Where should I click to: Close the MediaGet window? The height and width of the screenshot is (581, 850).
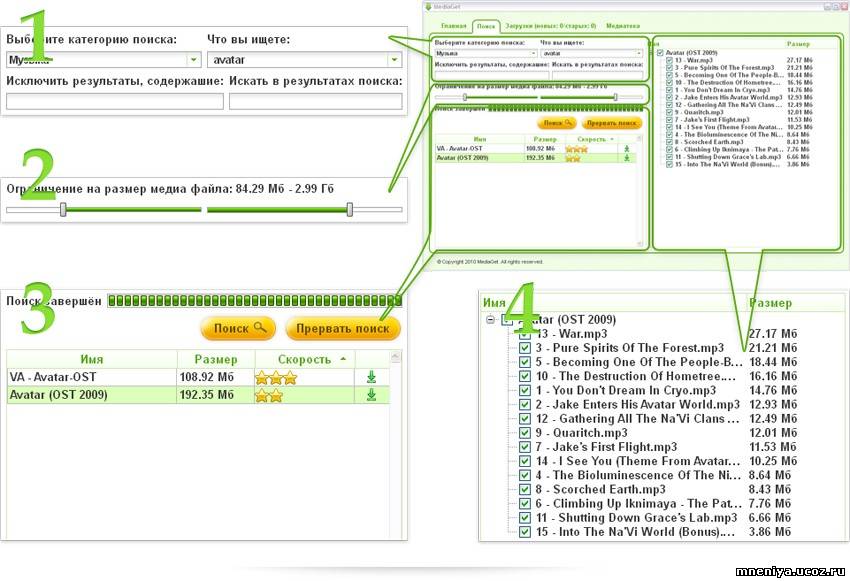843,7
